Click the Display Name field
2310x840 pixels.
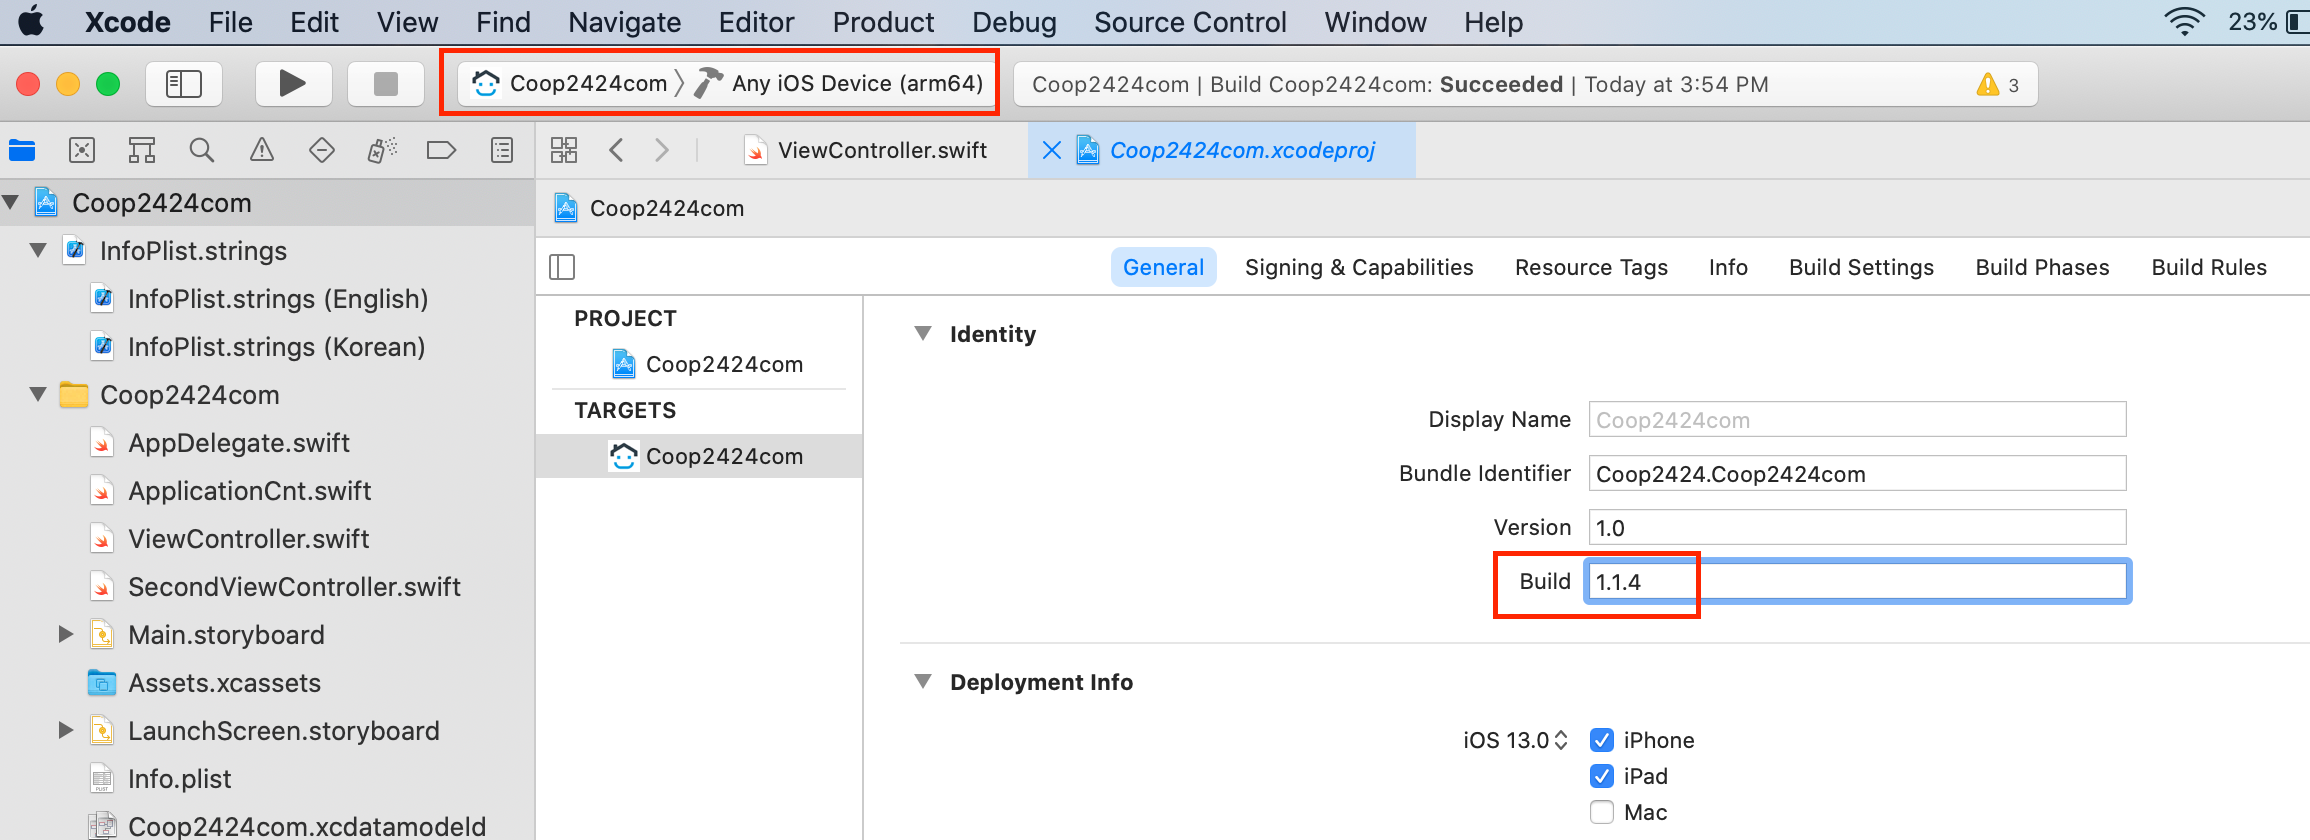tap(1857, 420)
